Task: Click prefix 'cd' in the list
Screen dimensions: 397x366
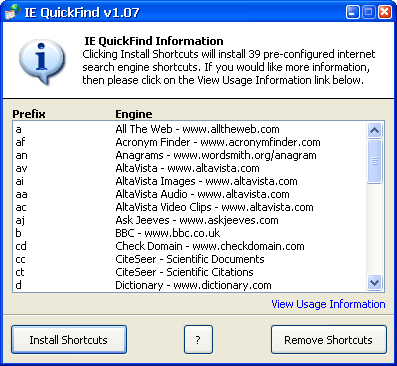Action: click(x=21, y=246)
